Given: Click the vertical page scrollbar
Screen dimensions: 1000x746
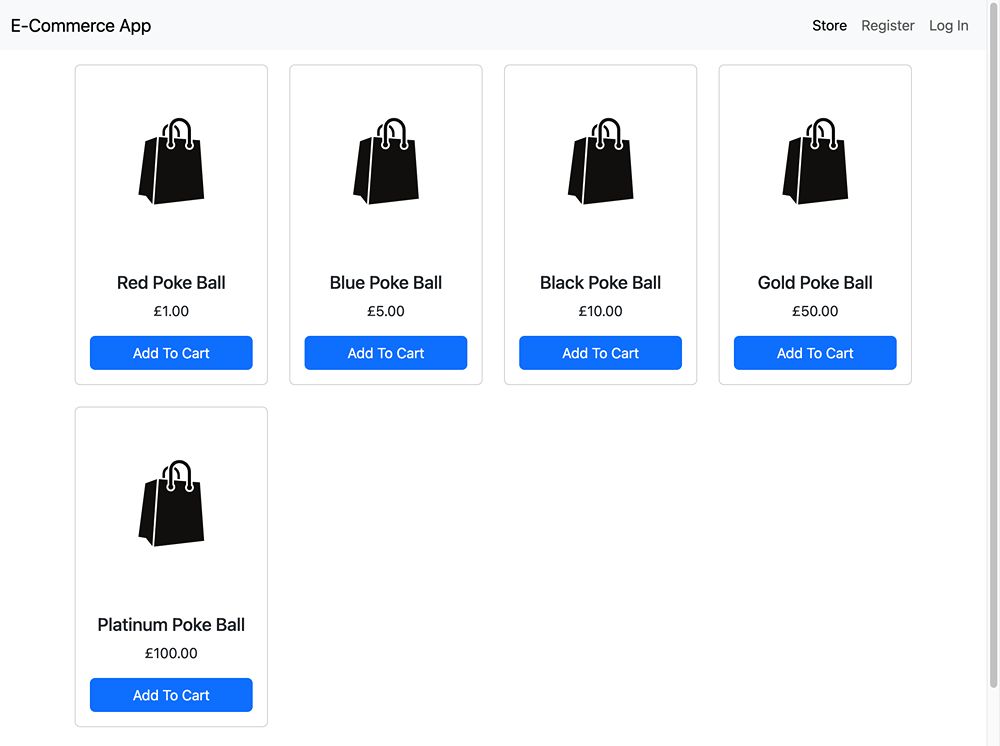Looking at the screenshot, I should coord(993,370).
